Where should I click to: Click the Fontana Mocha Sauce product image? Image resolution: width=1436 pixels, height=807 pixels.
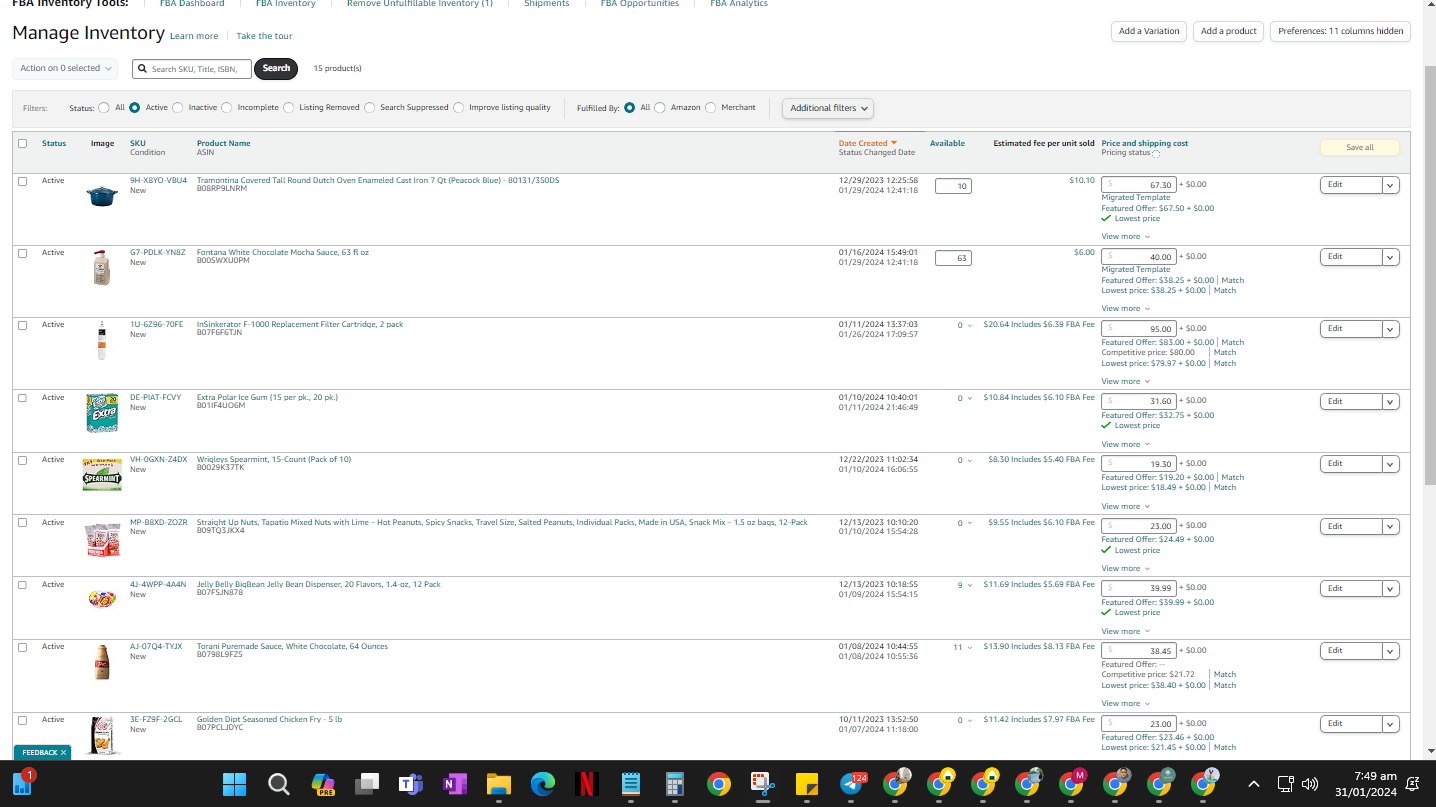click(101, 268)
